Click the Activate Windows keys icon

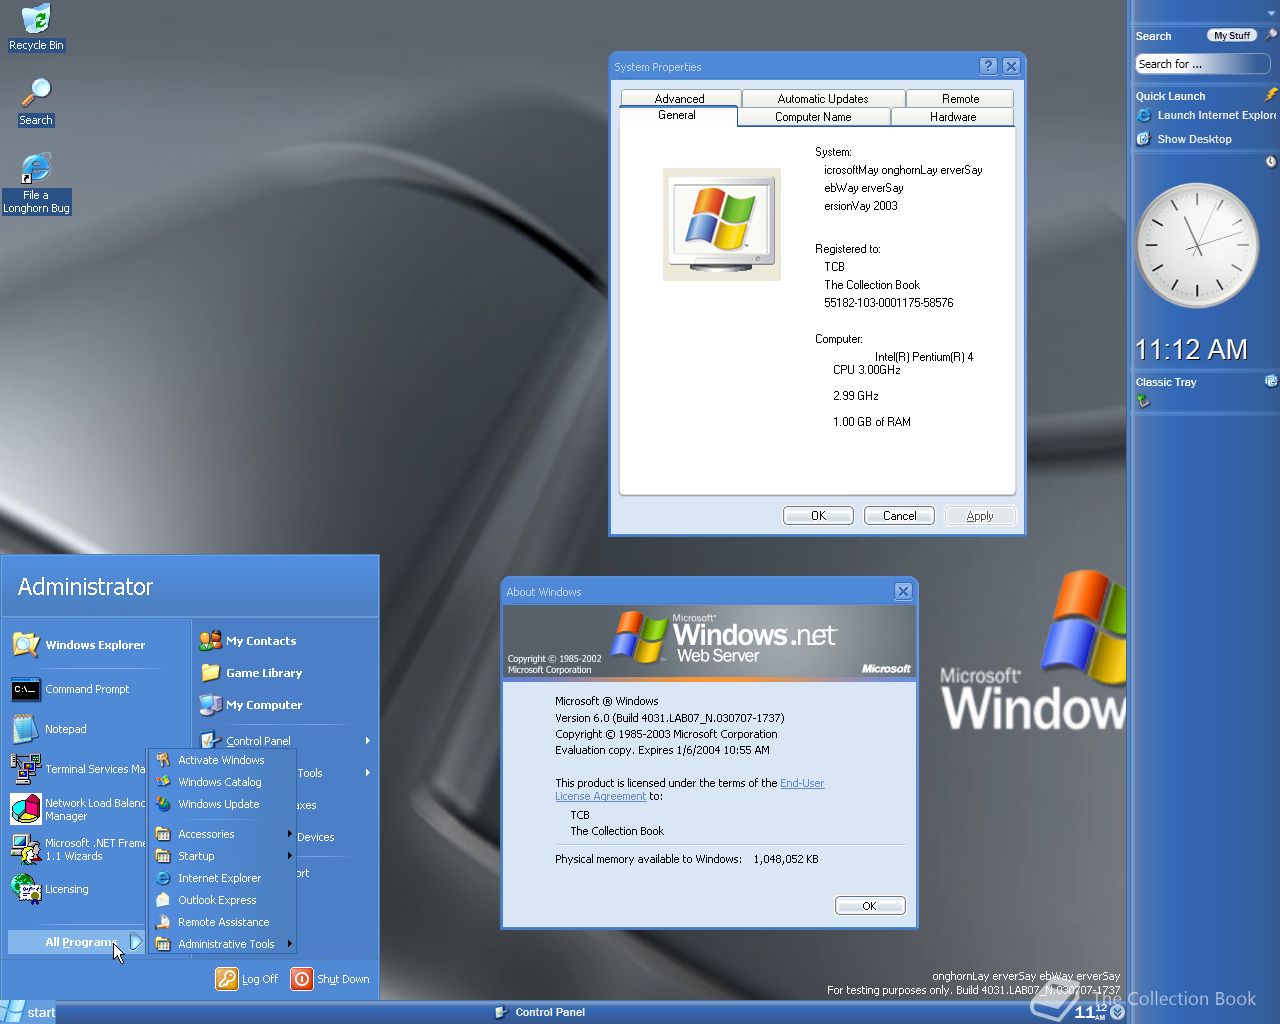tap(163, 760)
